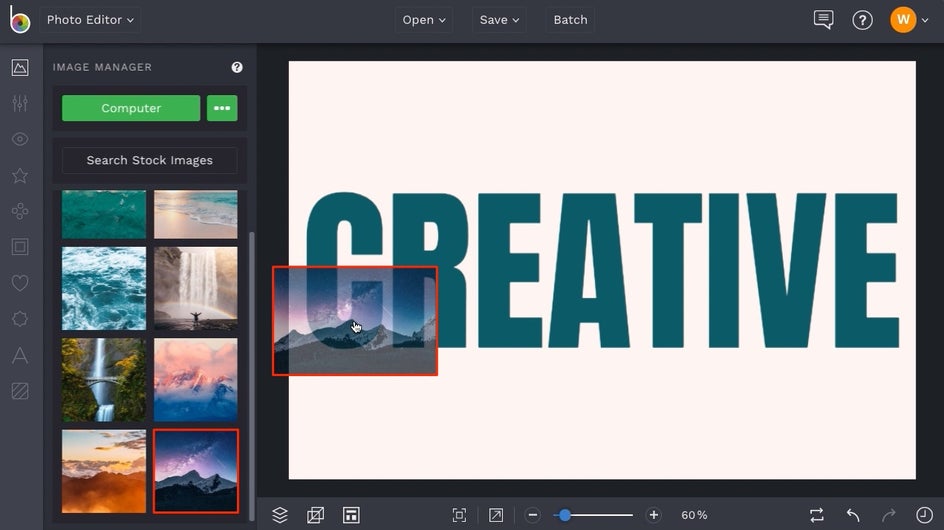Click the compare/swap arrows icon
944x530 pixels.
tap(816, 515)
